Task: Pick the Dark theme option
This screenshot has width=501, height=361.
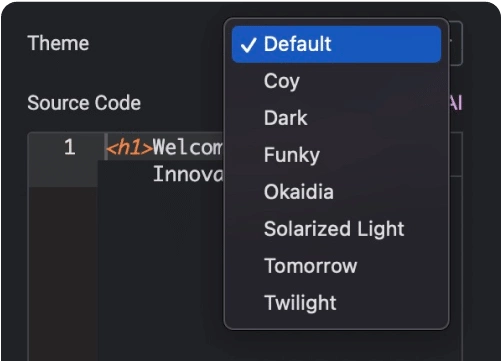Action: (336, 118)
